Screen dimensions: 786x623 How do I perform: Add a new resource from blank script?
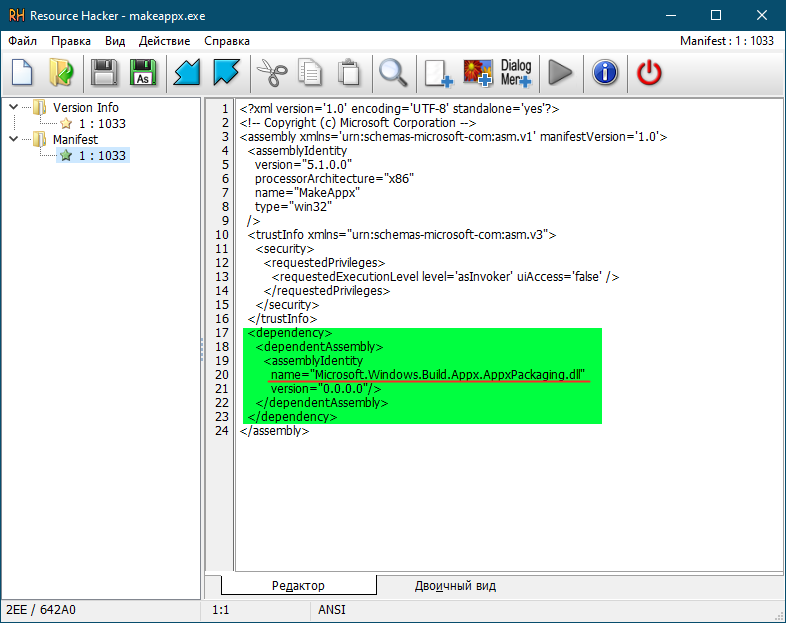pos(438,73)
